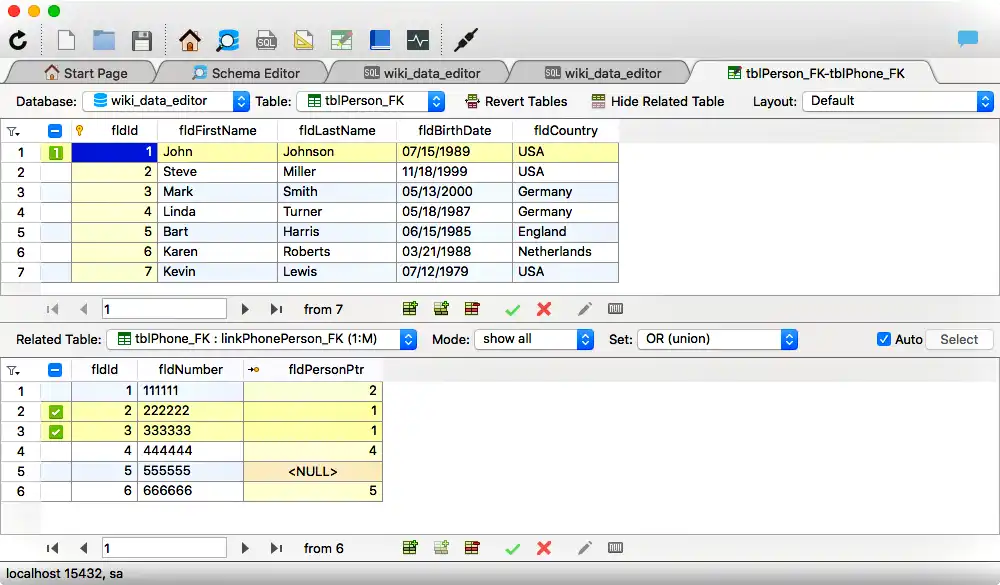Go to previous record in phone table
This screenshot has width=1000, height=585.
point(84,548)
